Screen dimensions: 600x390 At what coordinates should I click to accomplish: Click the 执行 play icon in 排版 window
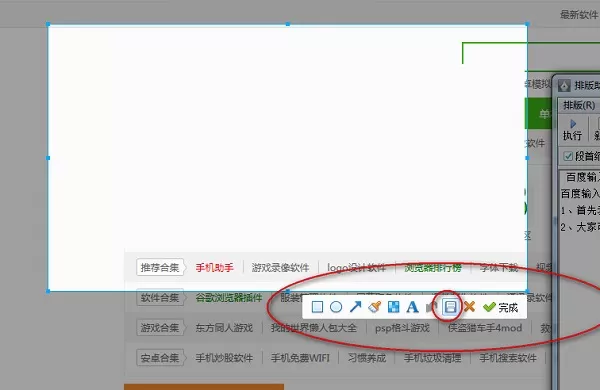tap(573, 124)
